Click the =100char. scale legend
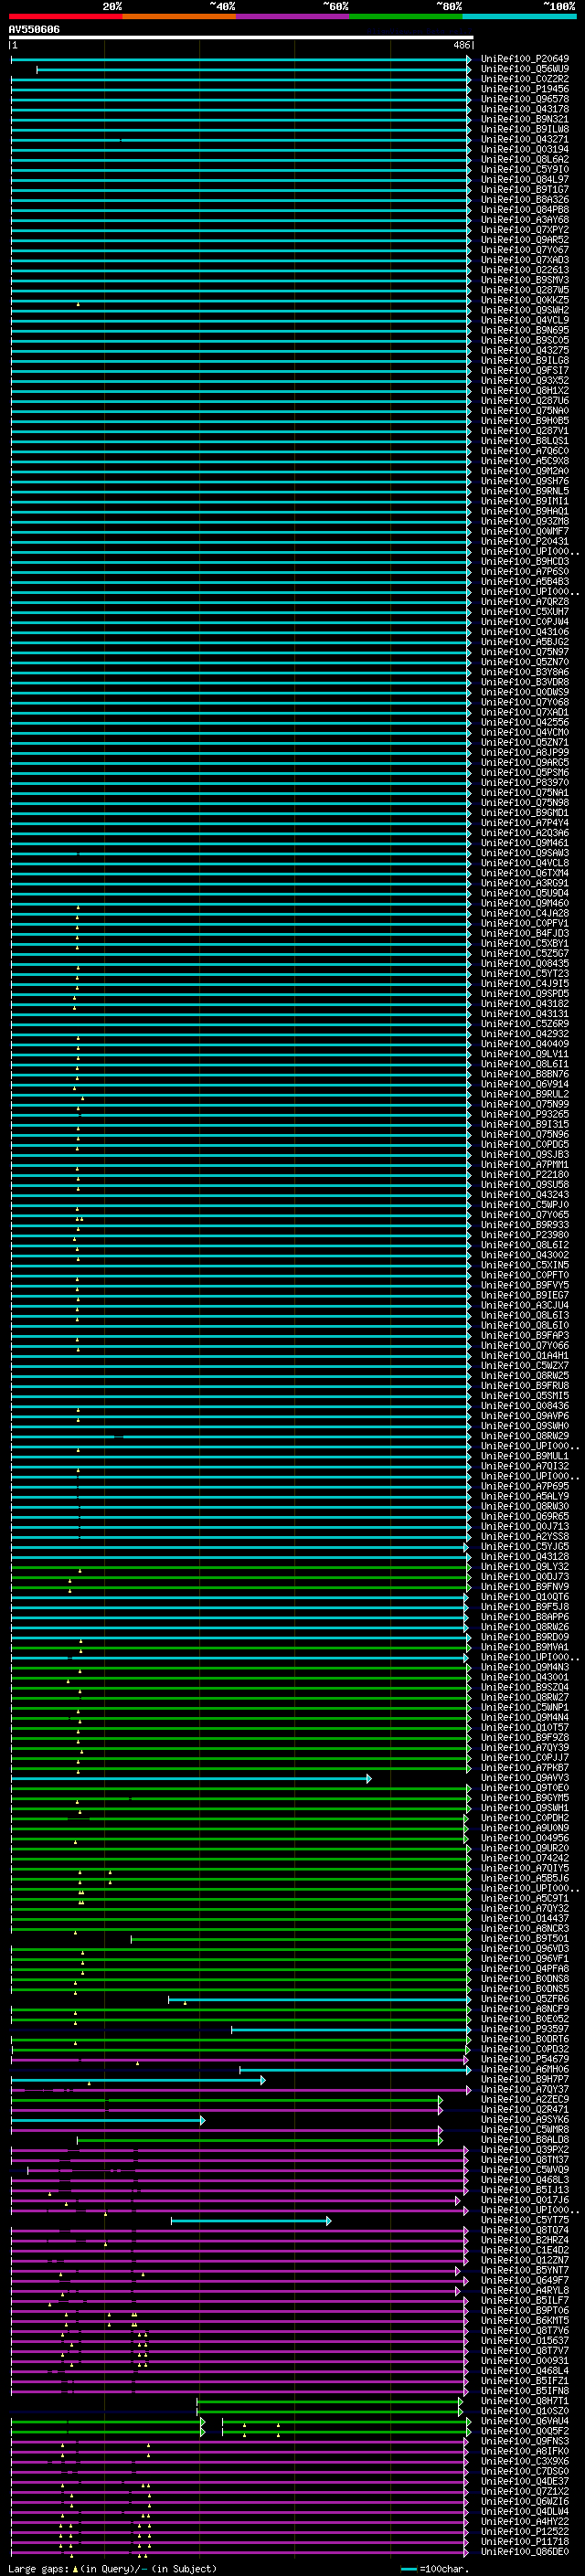 point(435,2569)
